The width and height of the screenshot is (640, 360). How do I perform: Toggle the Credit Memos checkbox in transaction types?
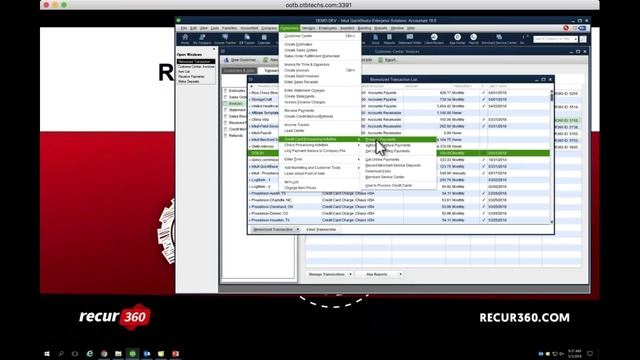225,129
